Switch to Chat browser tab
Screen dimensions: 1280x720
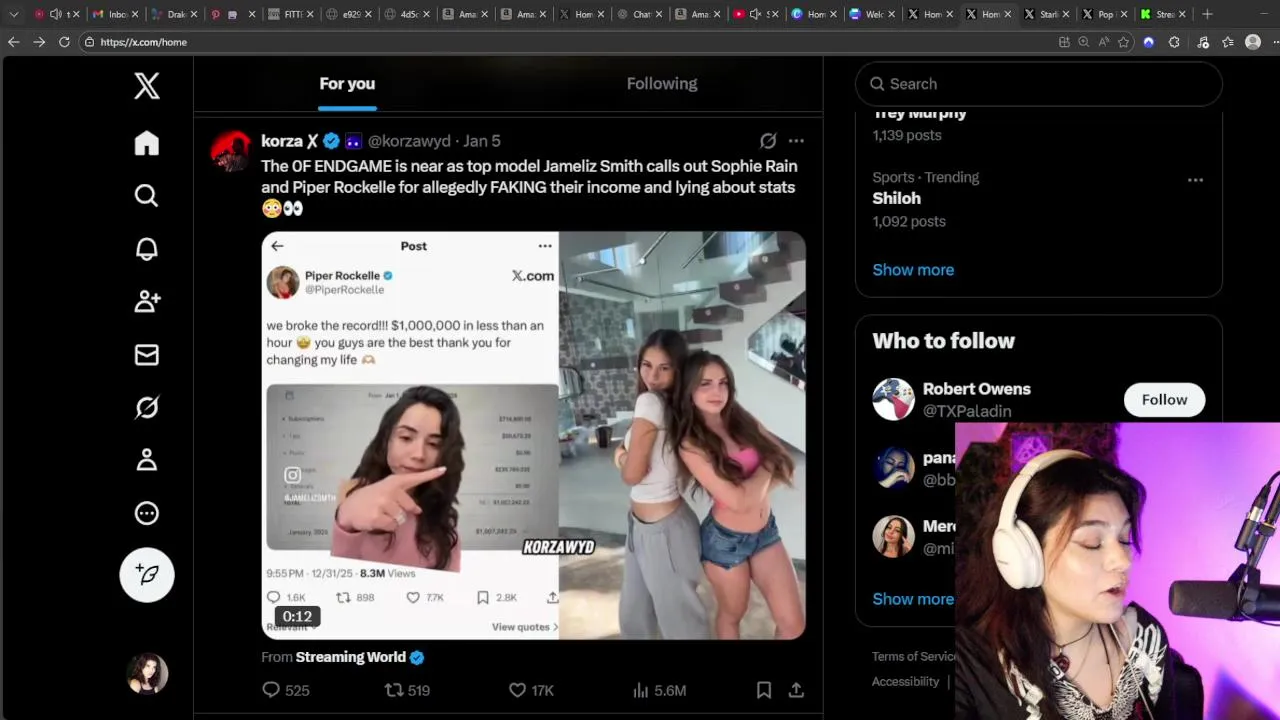pos(637,14)
